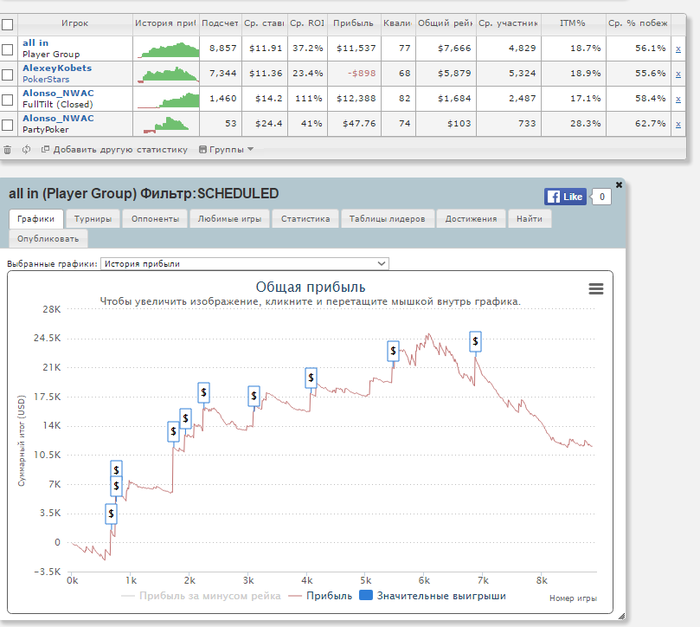Toggle Значительные выигрыши legend series
The height and width of the screenshot is (627, 700).
(x=433, y=596)
